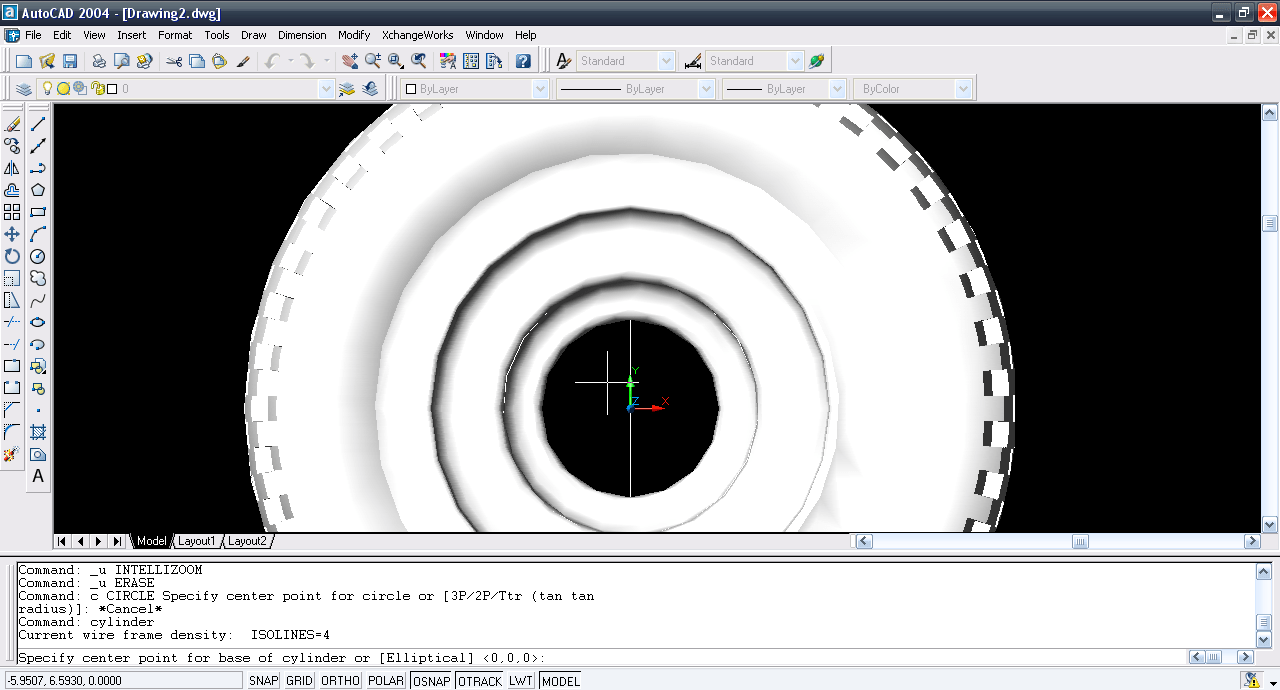Open Layer Properties Manager icon

24,89
